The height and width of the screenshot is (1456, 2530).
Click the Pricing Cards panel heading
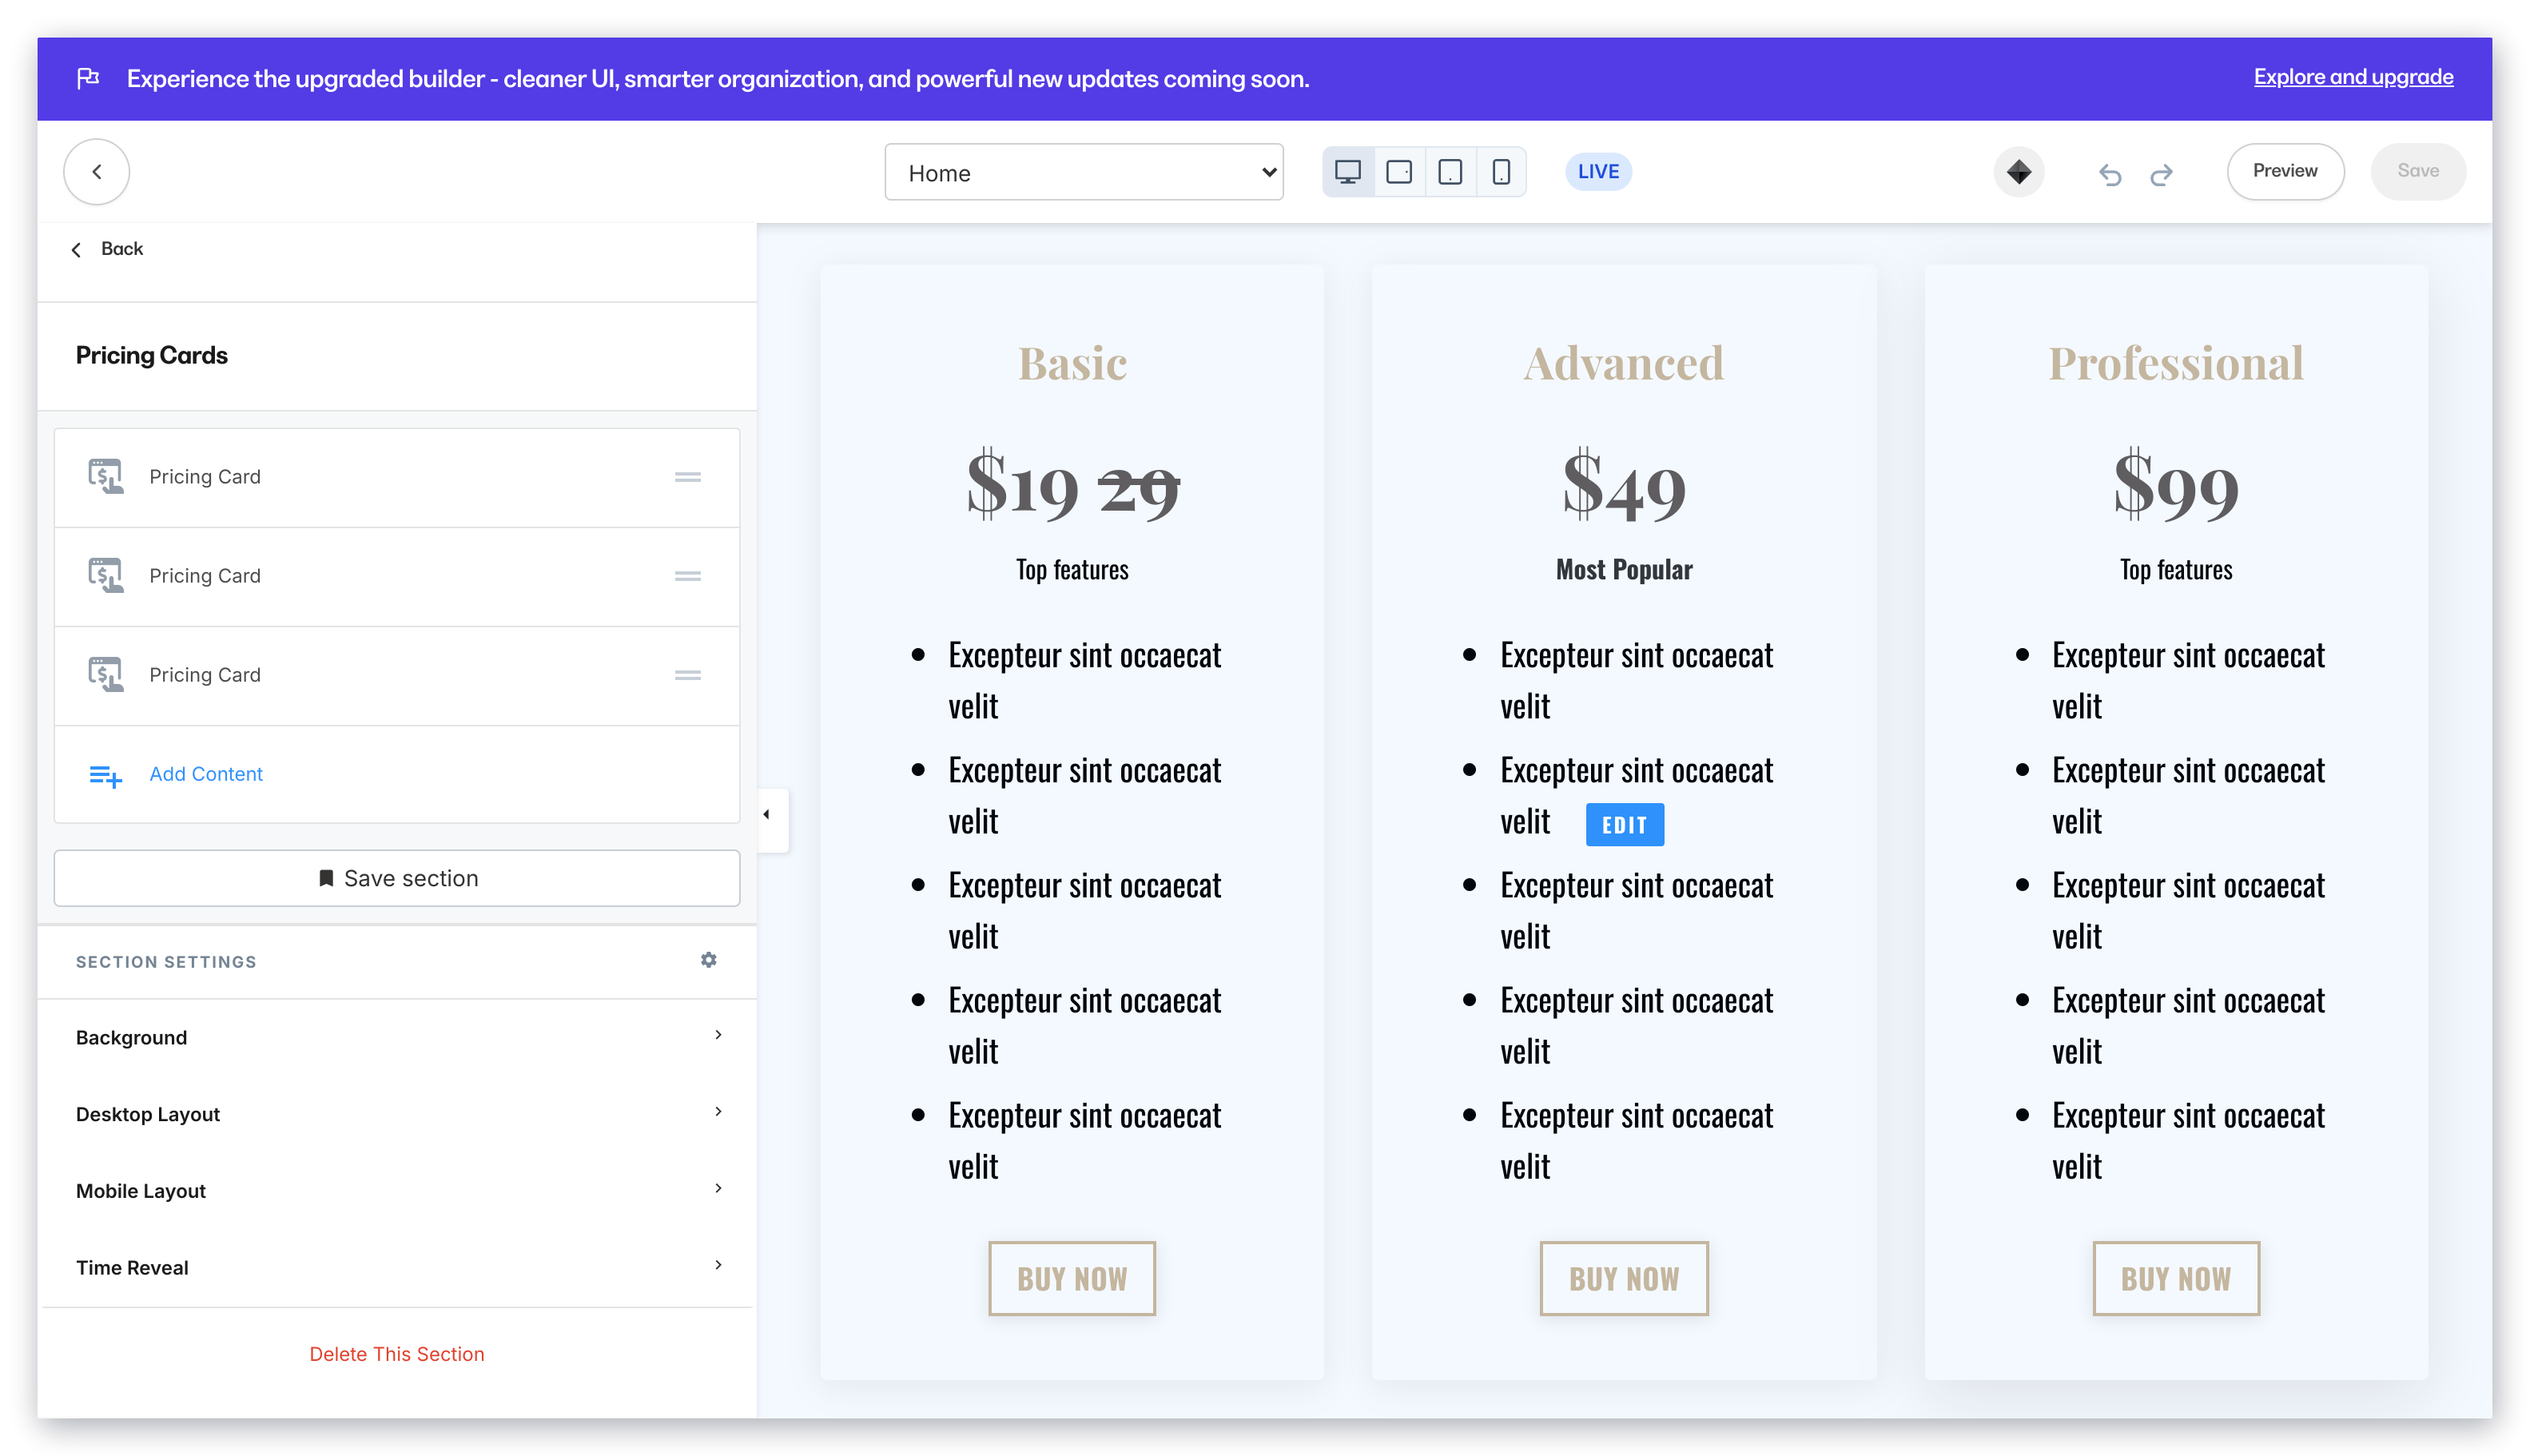(x=152, y=356)
